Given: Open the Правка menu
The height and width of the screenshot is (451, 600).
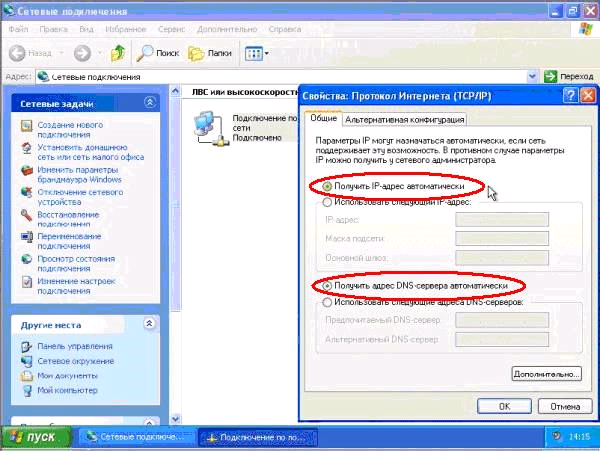Looking at the screenshot, I should [53, 29].
